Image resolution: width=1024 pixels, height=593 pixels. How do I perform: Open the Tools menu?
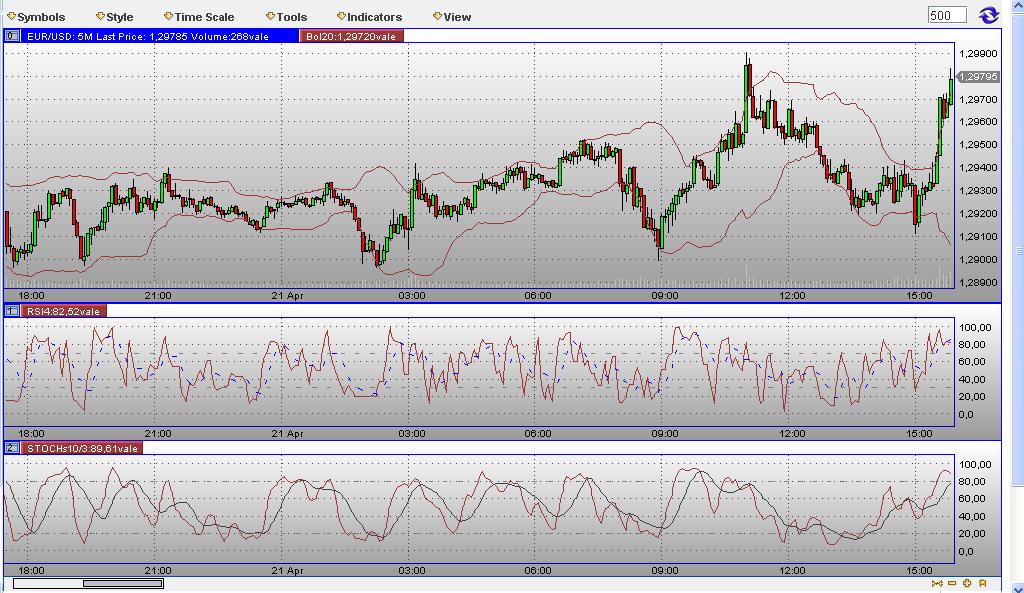coord(289,16)
